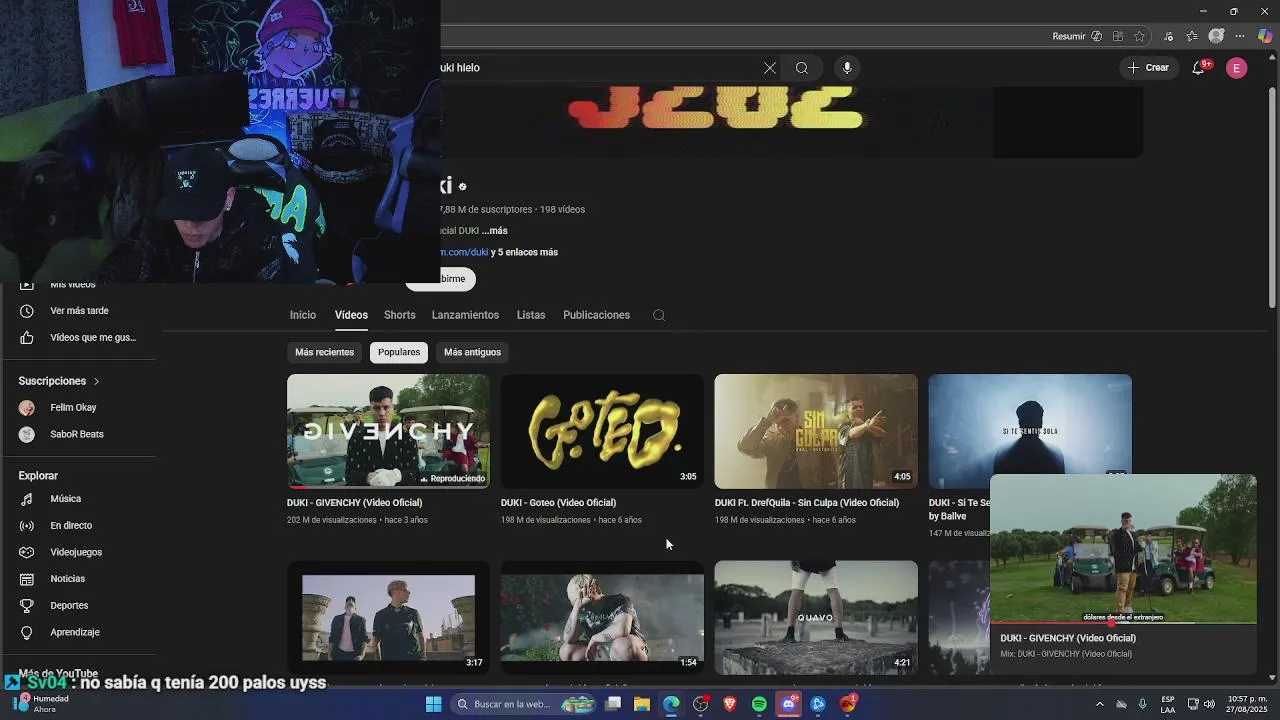Go to the Shorts channel tab
The height and width of the screenshot is (720, 1280).
(x=400, y=315)
